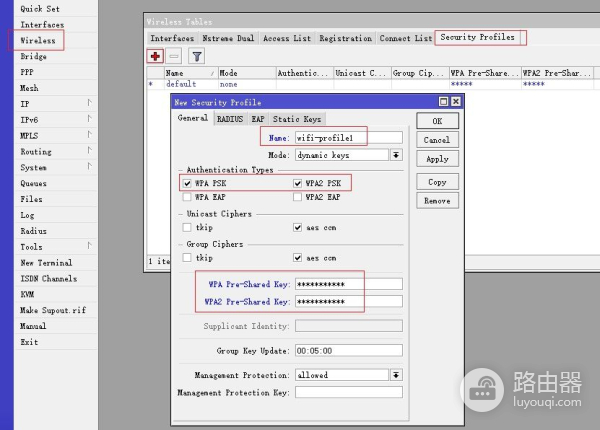Click the Apply button
600x430 pixels.
437,159
